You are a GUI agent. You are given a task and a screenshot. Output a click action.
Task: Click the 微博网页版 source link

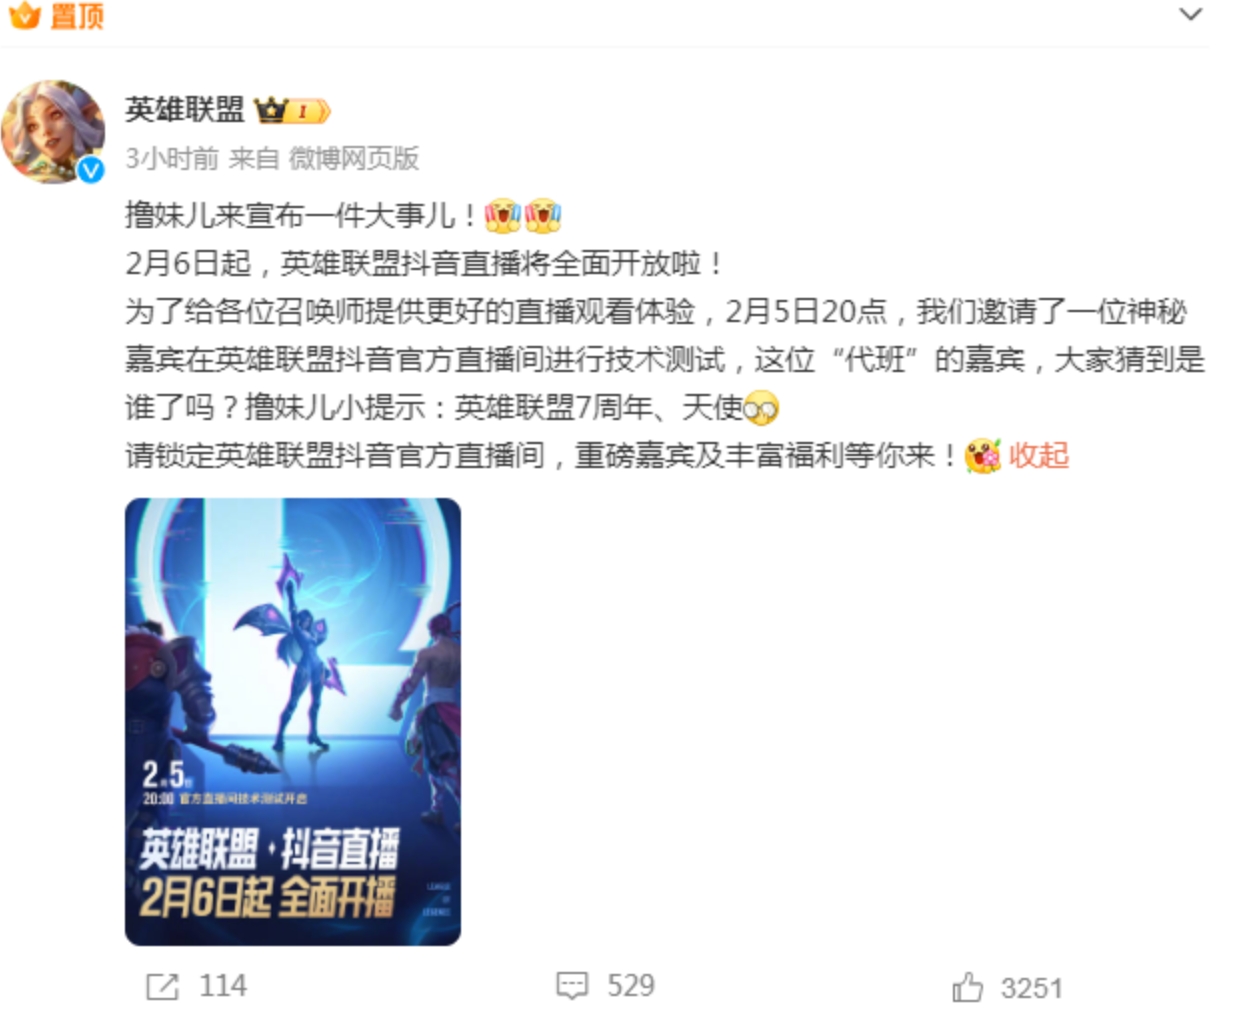click(x=354, y=158)
